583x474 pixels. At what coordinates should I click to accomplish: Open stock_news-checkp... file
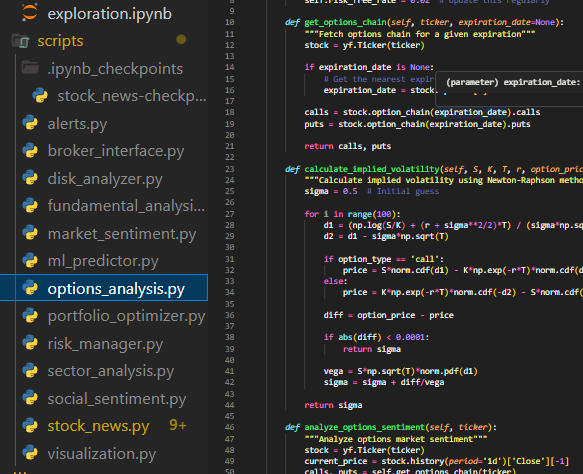pos(132,96)
